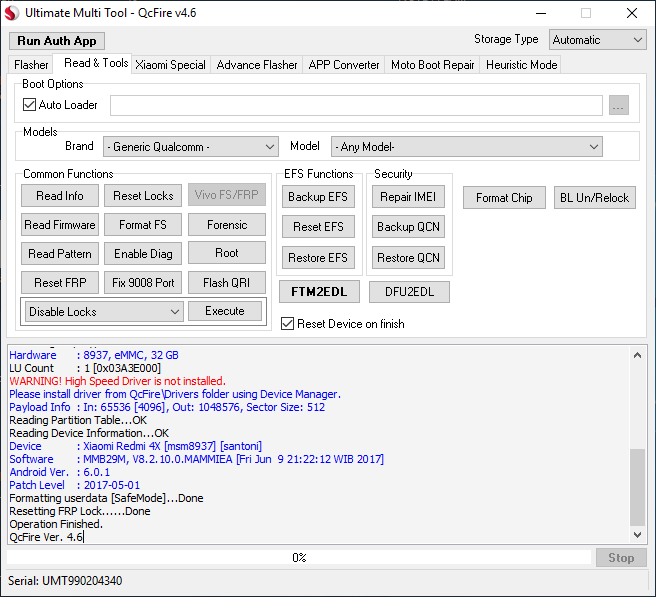656x597 pixels.
Task: Click the DFU2EDL button
Action: tap(409, 292)
